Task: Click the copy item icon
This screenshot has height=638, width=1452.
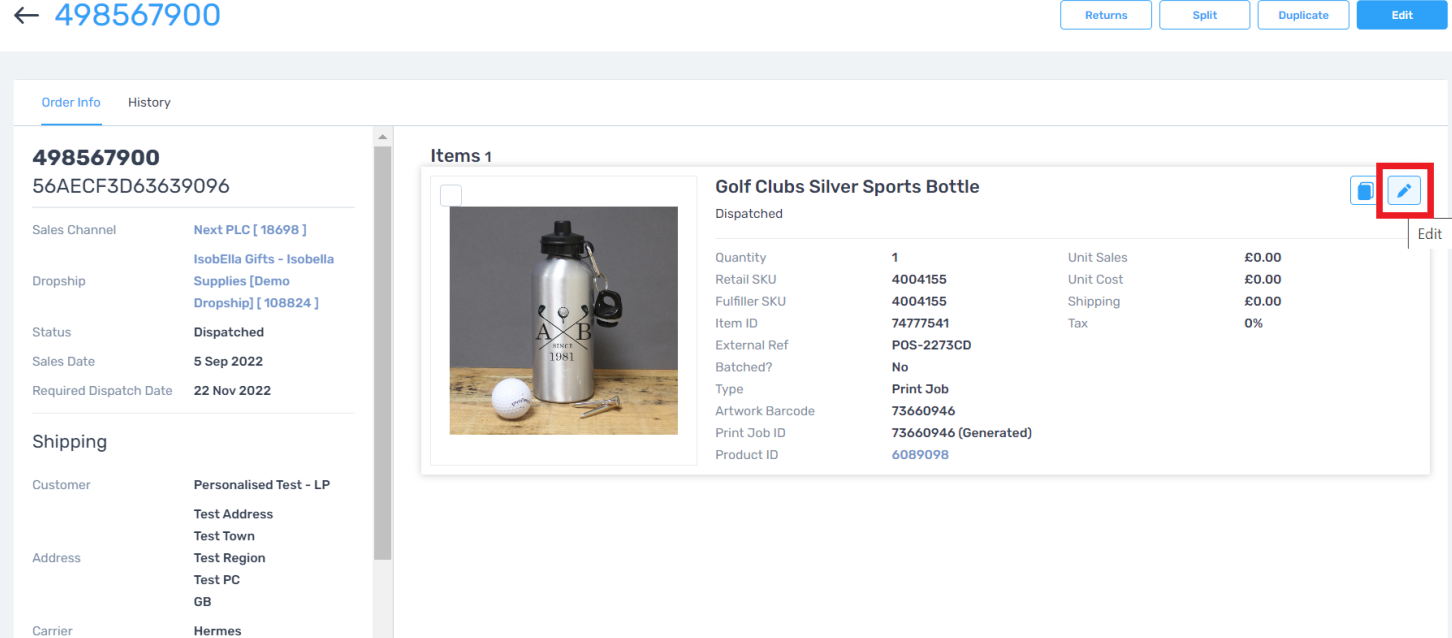Action: [1362, 190]
